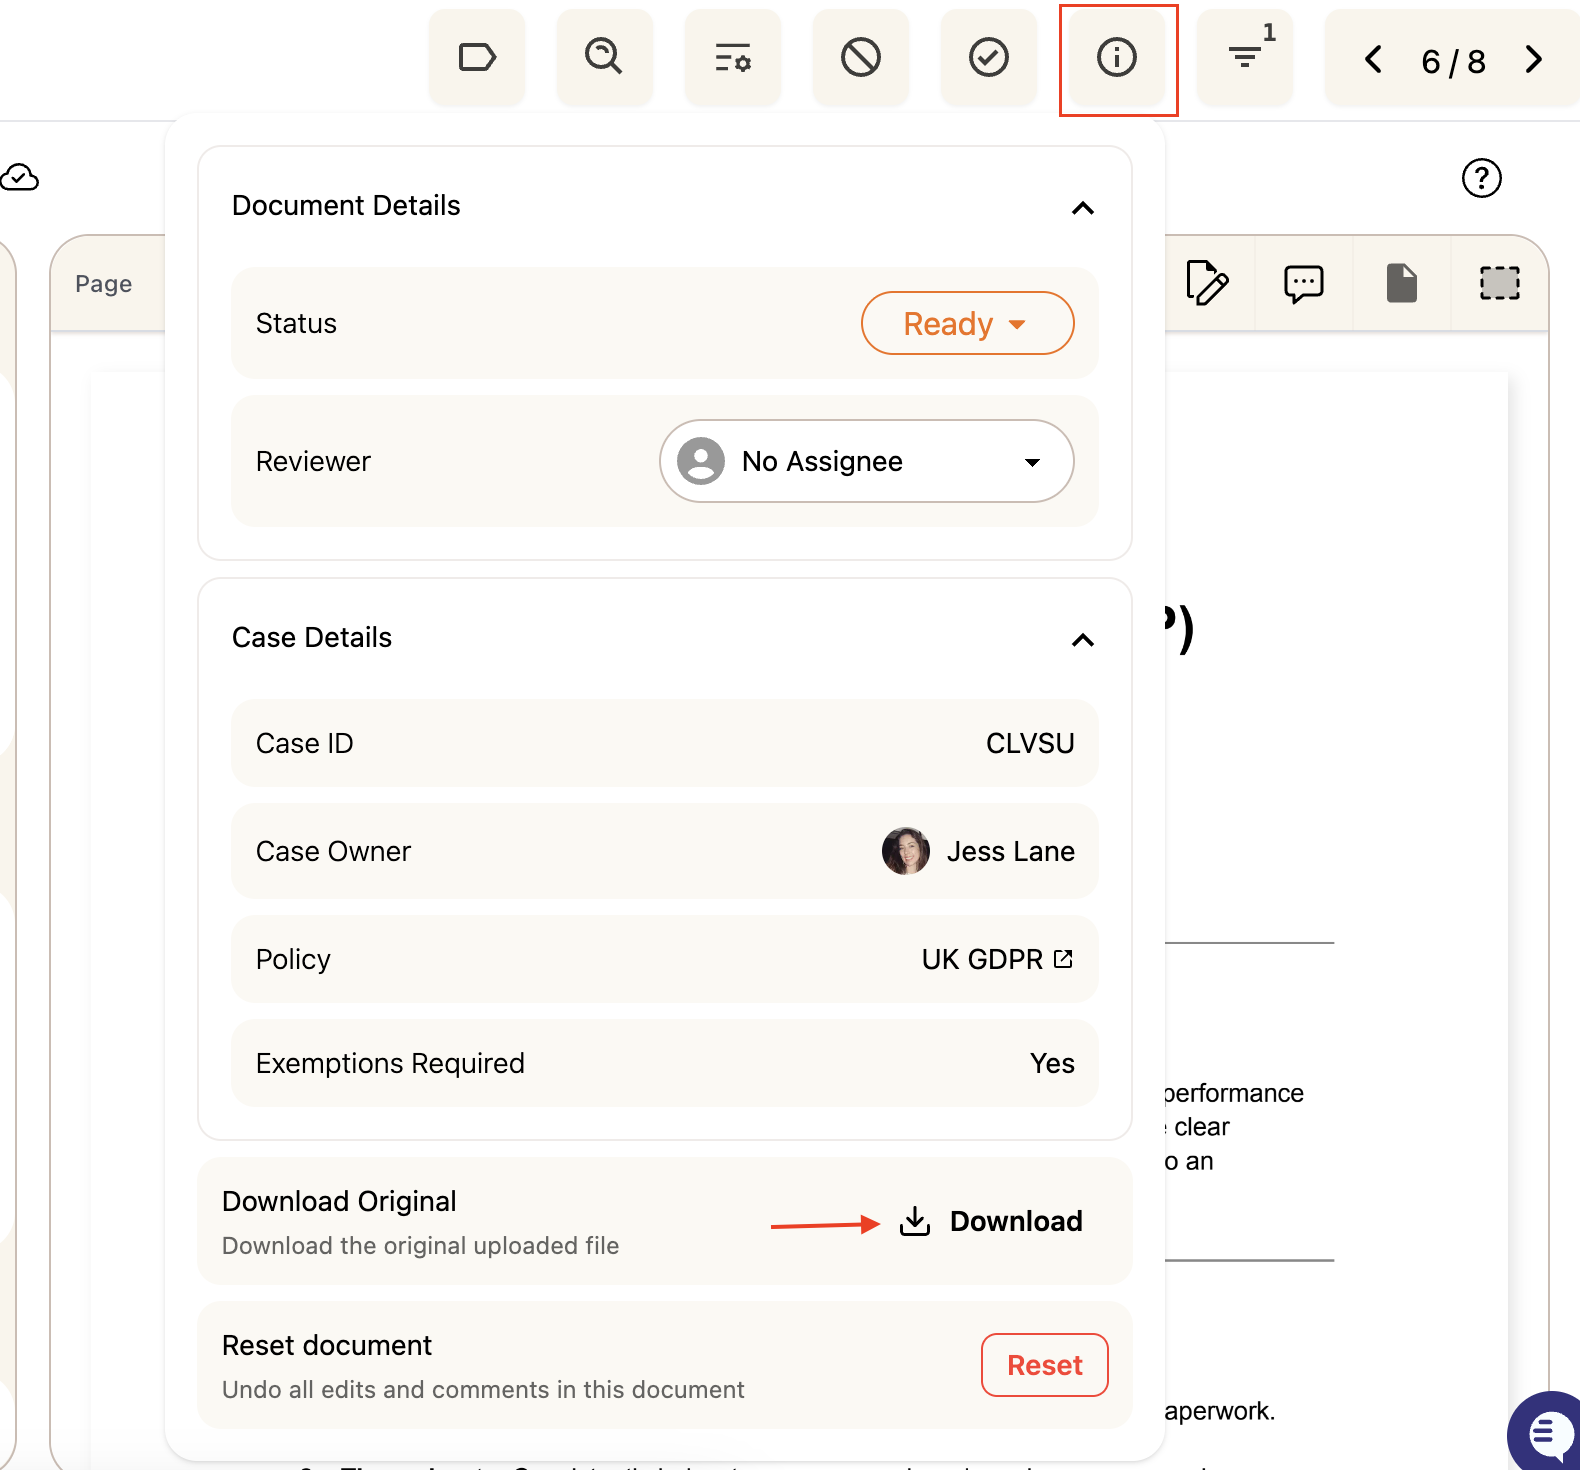Click the Download button label
The width and height of the screenshot is (1580, 1470).
coord(1016,1221)
